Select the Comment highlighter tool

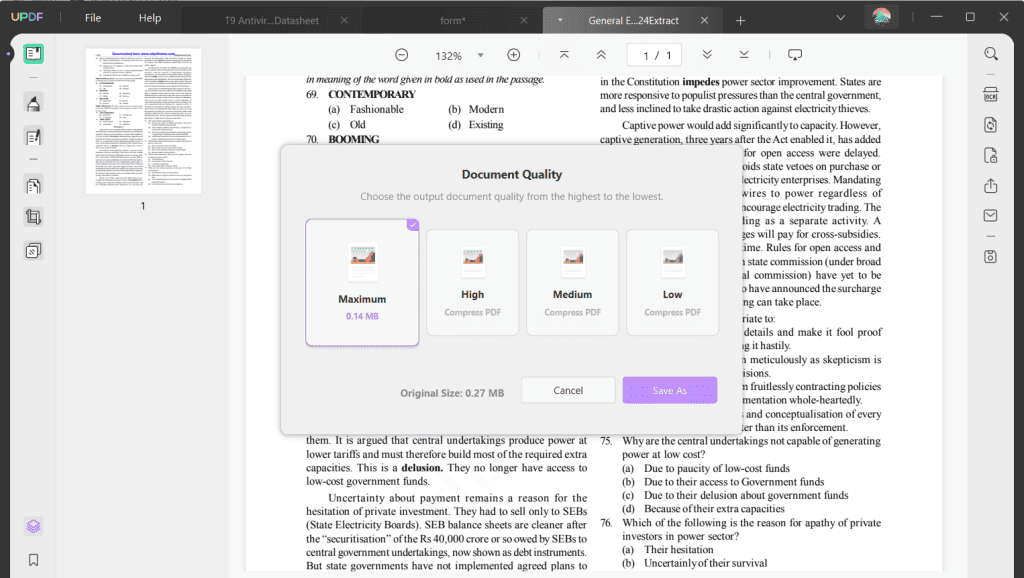(x=33, y=103)
